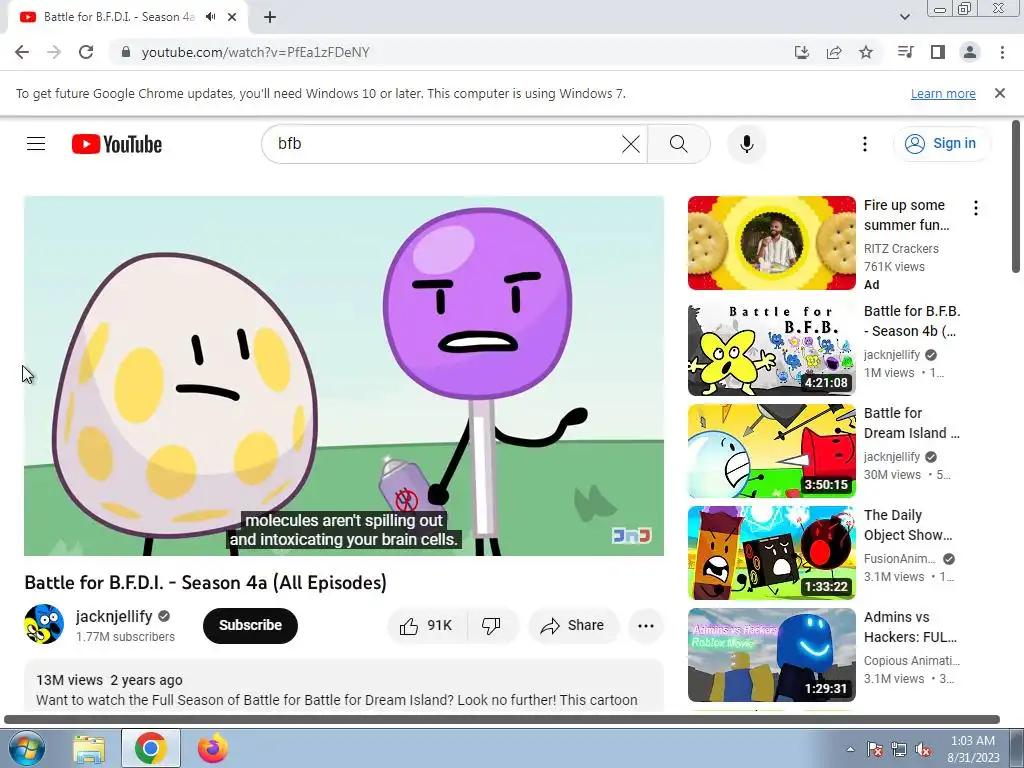Open the taskbar clock and date
This screenshot has width=1024, height=768.
973,749
